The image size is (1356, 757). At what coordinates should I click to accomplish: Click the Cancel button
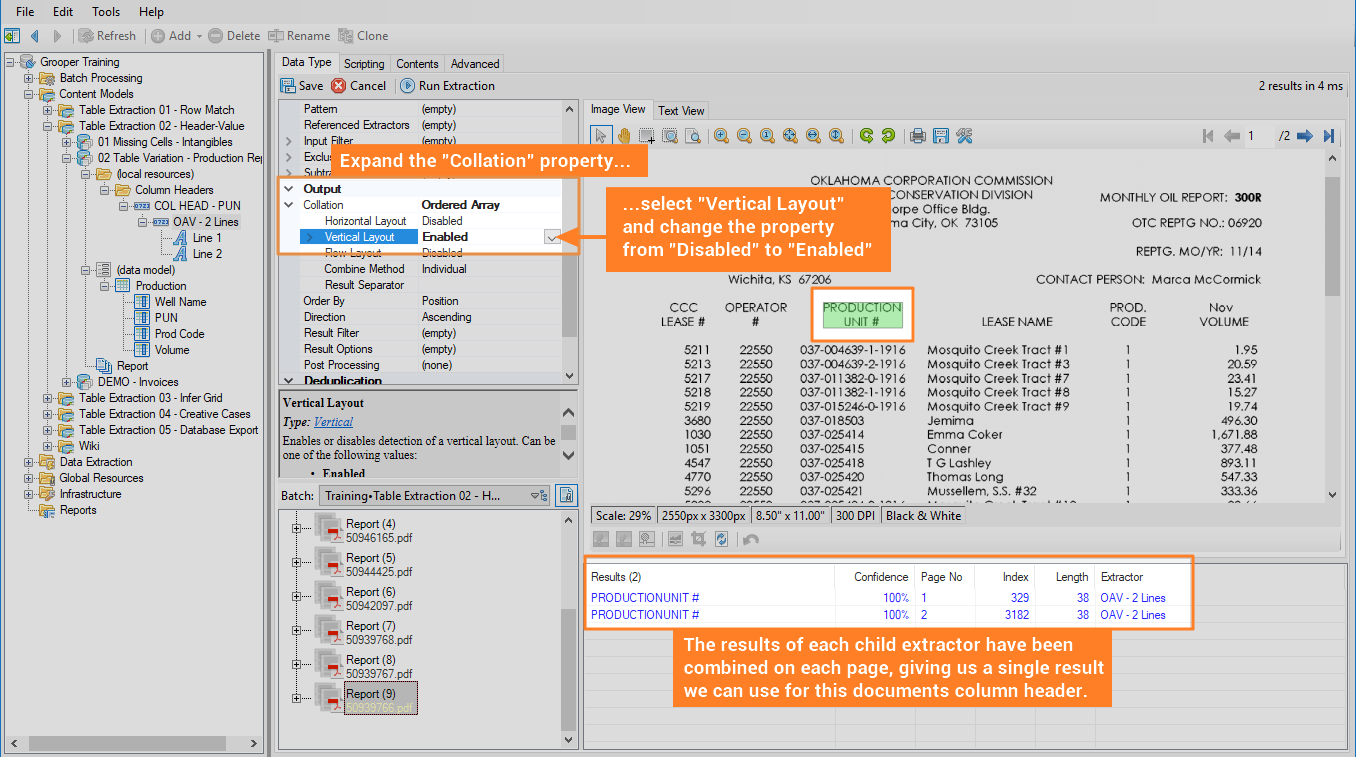[359, 86]
